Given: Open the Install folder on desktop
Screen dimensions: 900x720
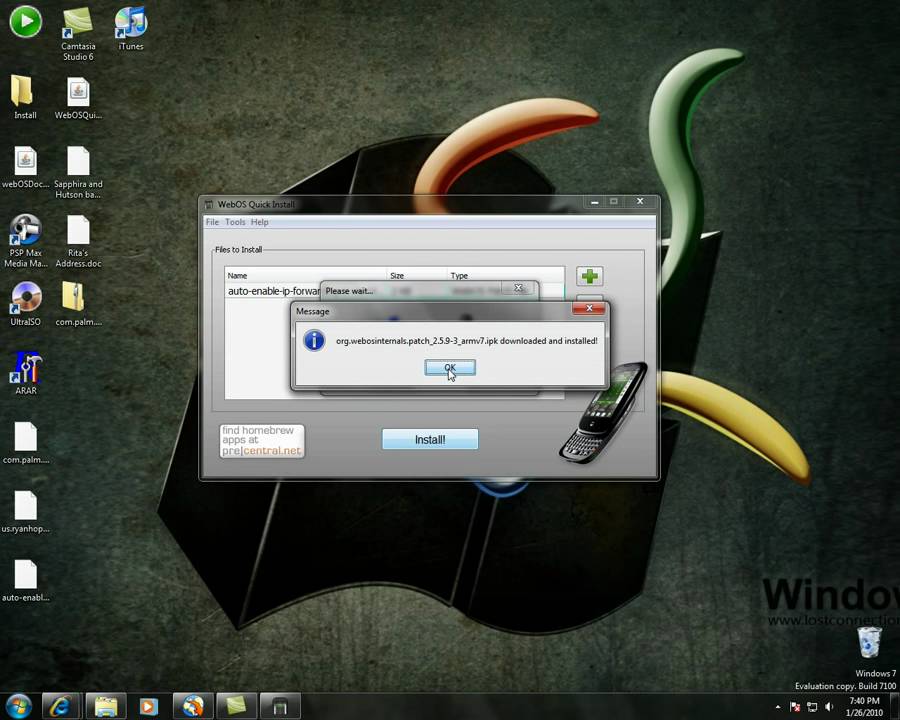Looking at the screenshot, I should 25,97.
